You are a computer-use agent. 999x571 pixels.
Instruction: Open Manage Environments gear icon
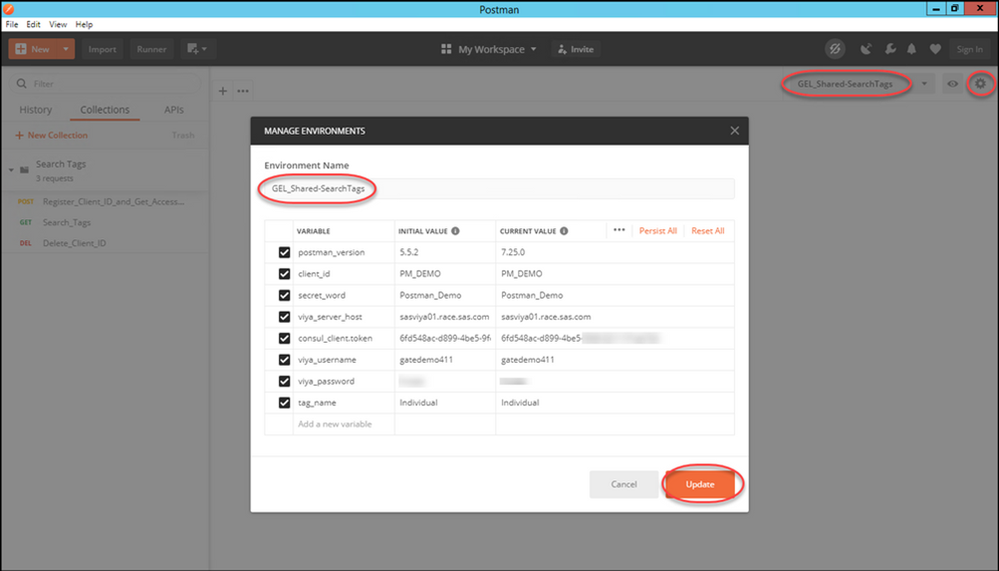[980, 83]
